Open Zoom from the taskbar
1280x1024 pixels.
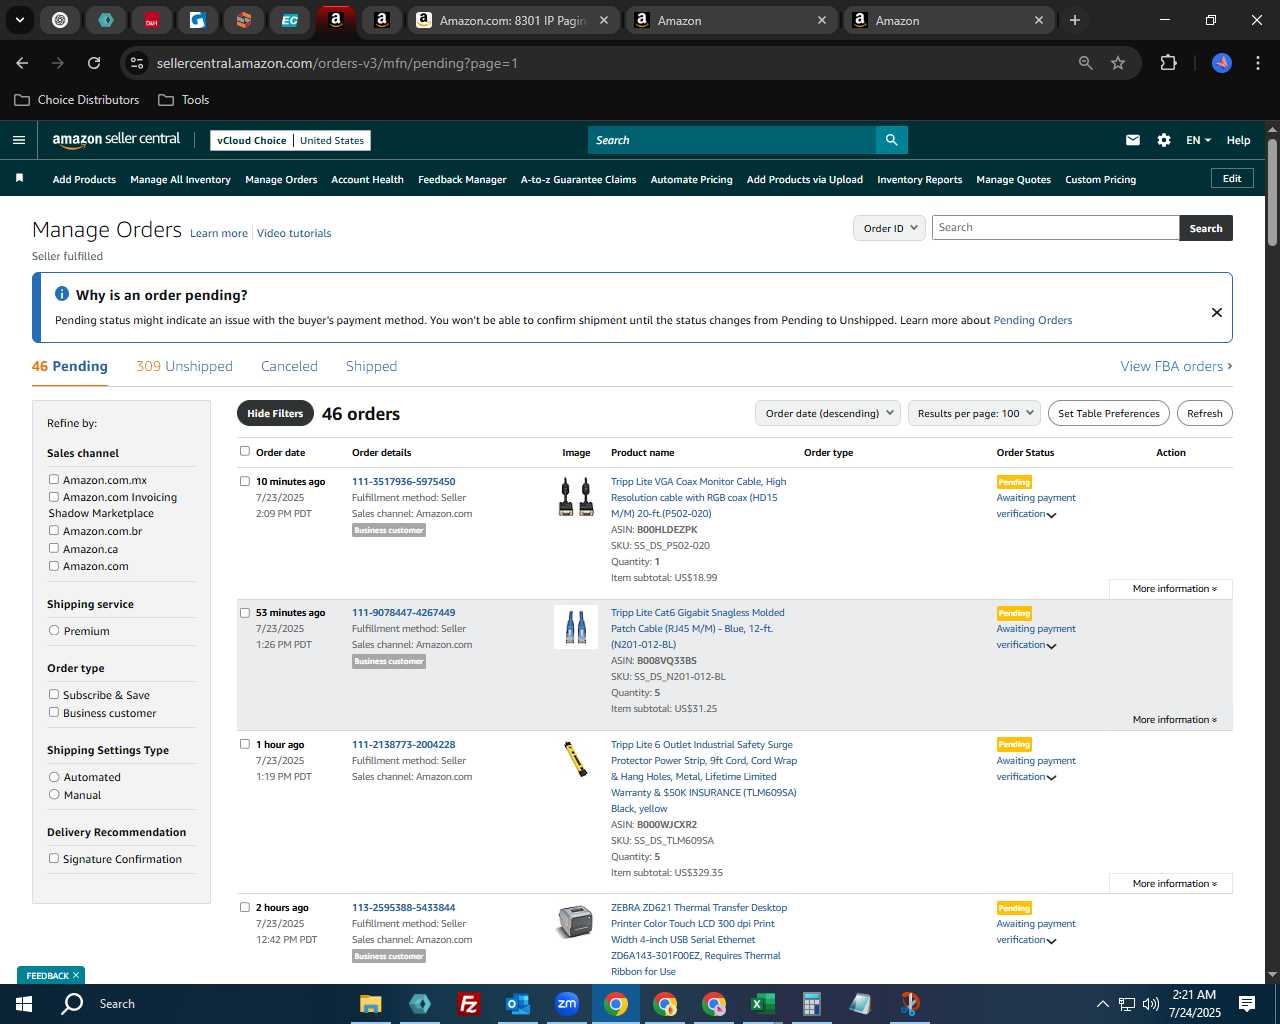tap(567, 1004)
